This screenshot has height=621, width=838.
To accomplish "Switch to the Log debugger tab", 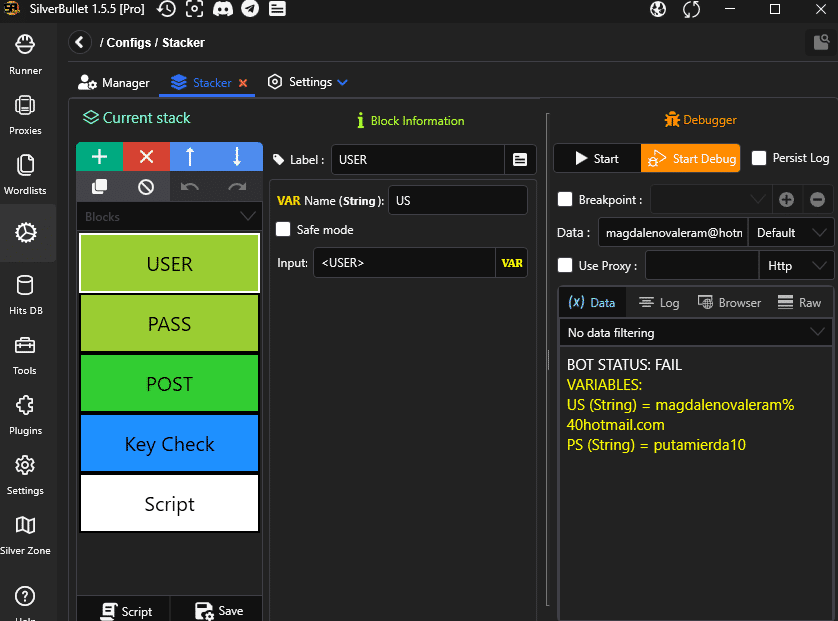I will click(659, 303).
